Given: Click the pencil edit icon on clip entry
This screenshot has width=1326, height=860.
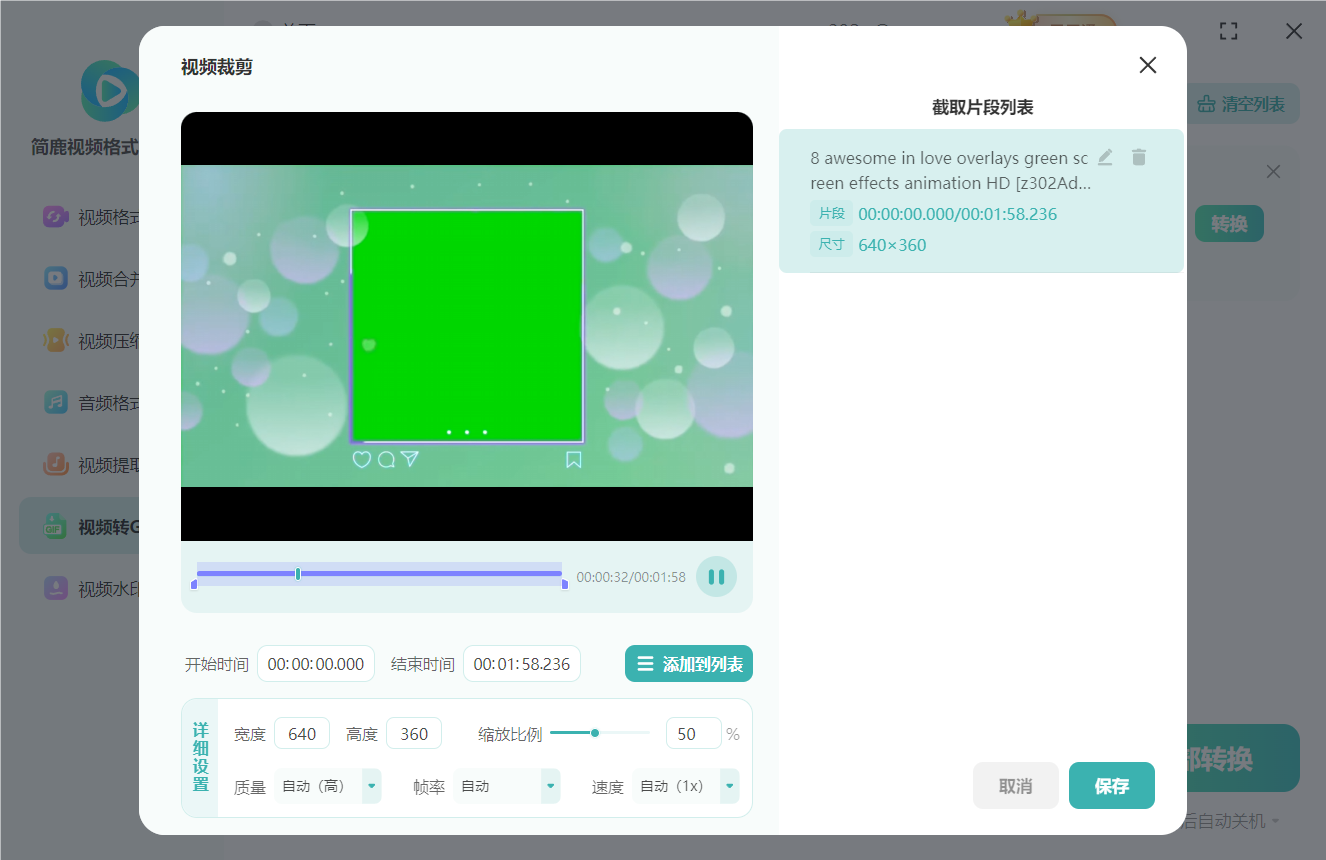Looking at the screenshot, I should point(1105,157).
